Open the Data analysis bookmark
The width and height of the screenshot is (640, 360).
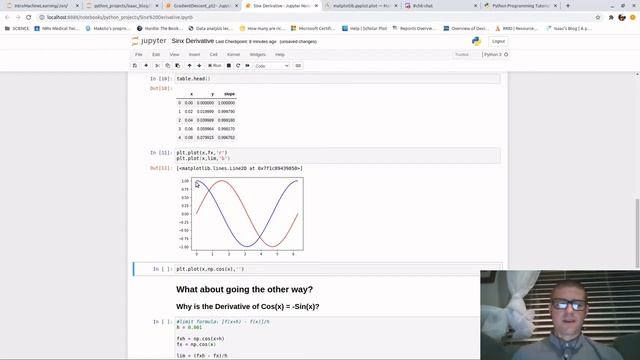[x=210, y=29]
